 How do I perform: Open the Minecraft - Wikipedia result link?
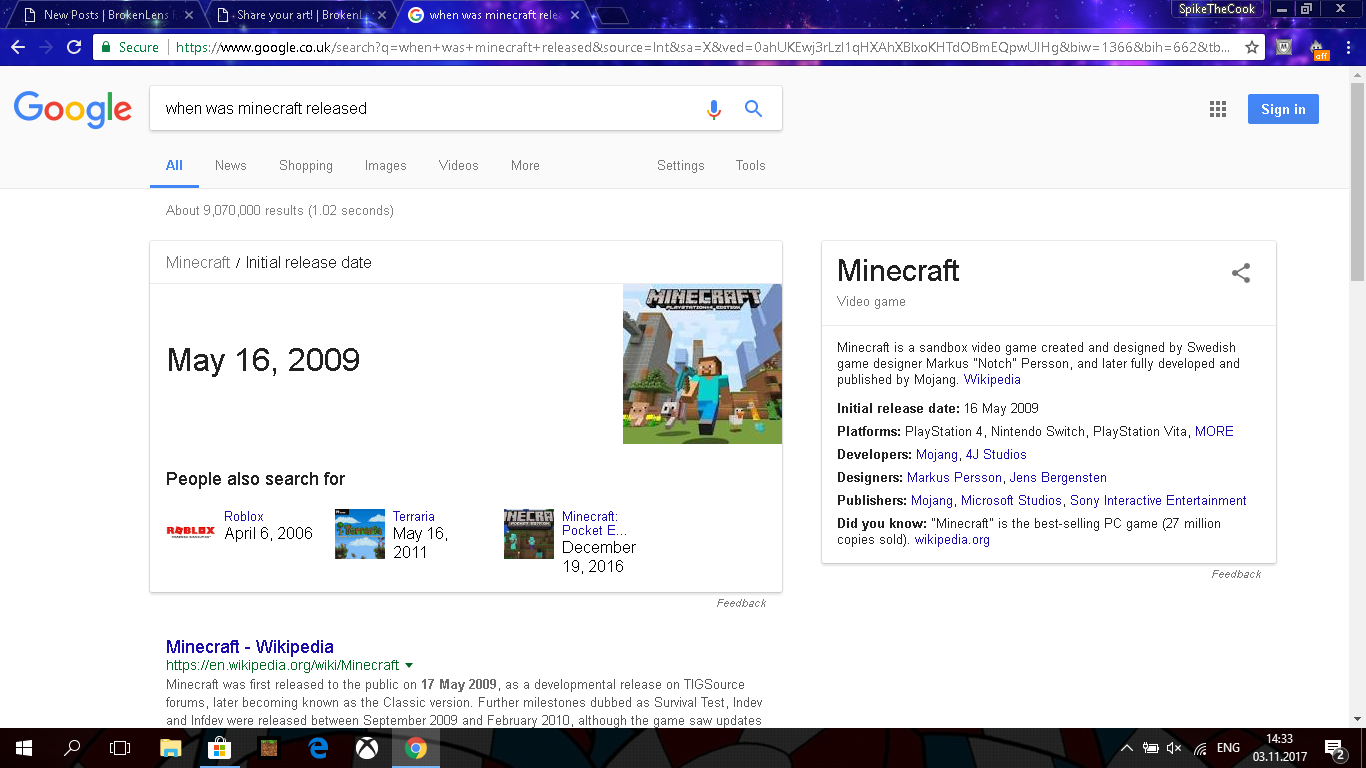[x=250, y=647]
